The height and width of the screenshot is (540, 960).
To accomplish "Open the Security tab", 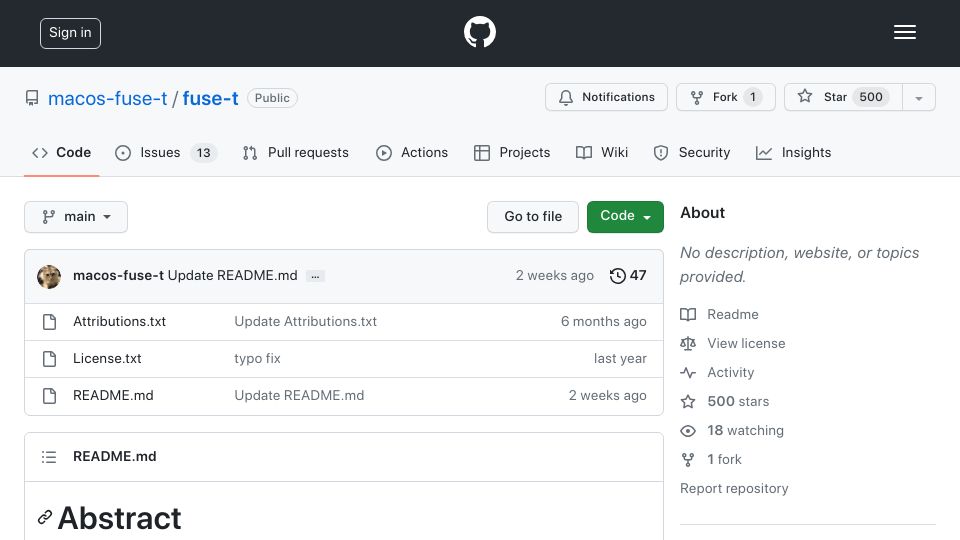I will (x=692, y=152).
